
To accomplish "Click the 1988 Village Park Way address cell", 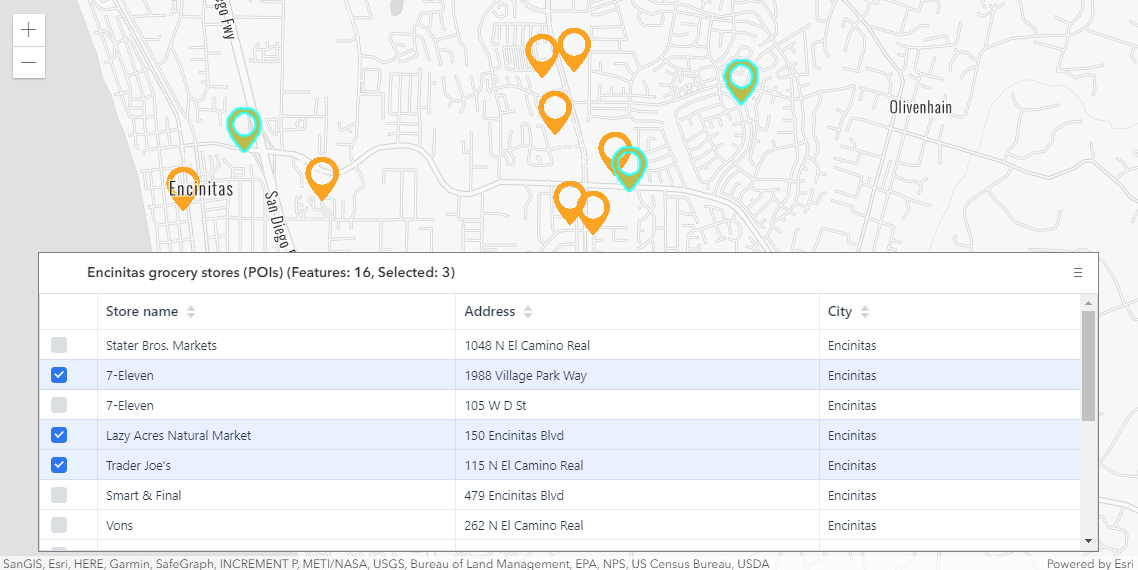I will [x=526, y=375].
